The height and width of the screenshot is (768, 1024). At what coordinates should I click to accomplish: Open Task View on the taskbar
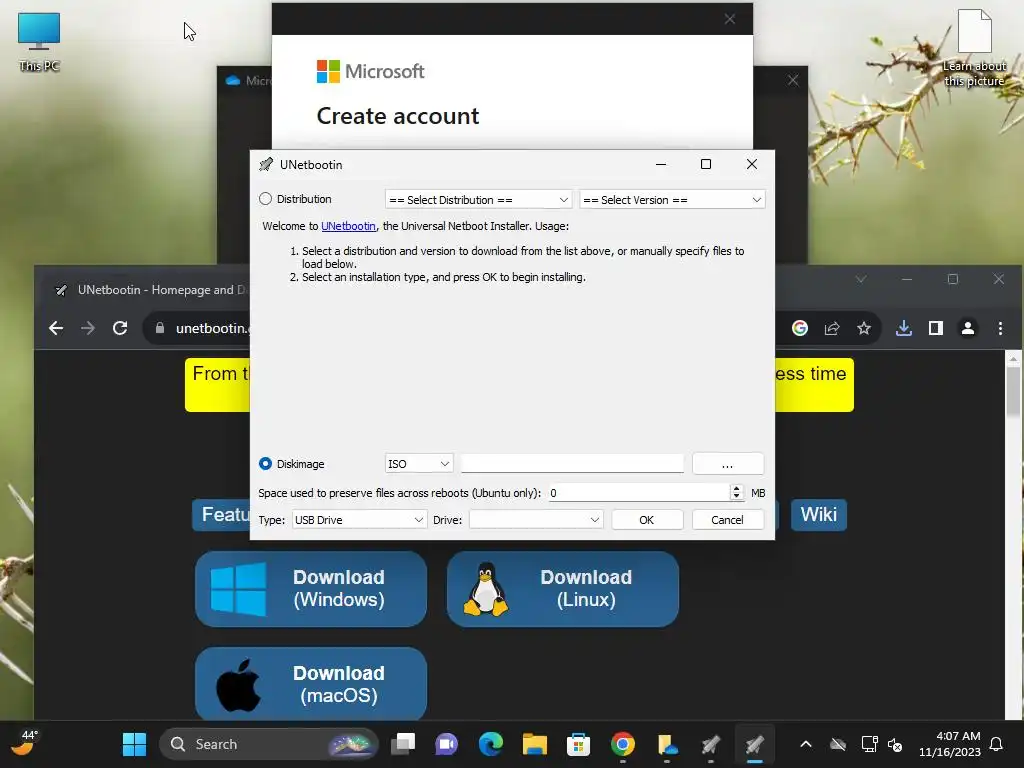[x=403, y=744]
